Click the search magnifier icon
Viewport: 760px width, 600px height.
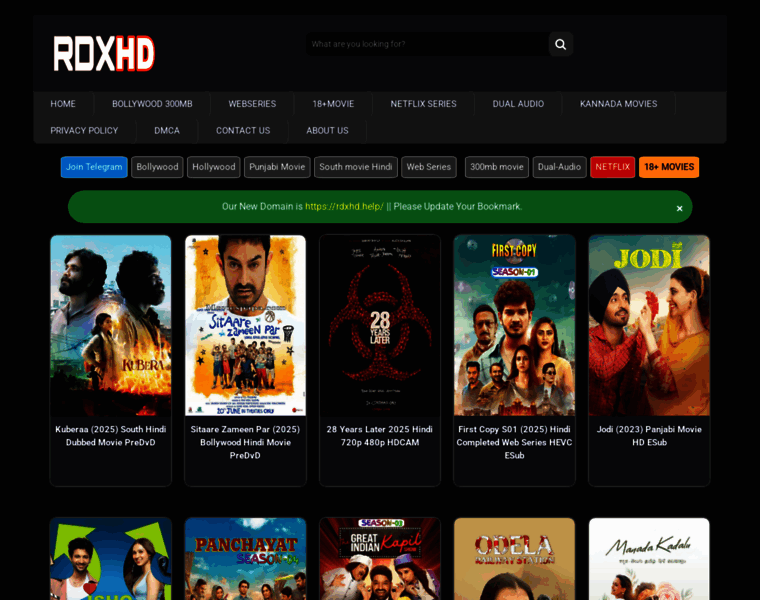(560, 44)
